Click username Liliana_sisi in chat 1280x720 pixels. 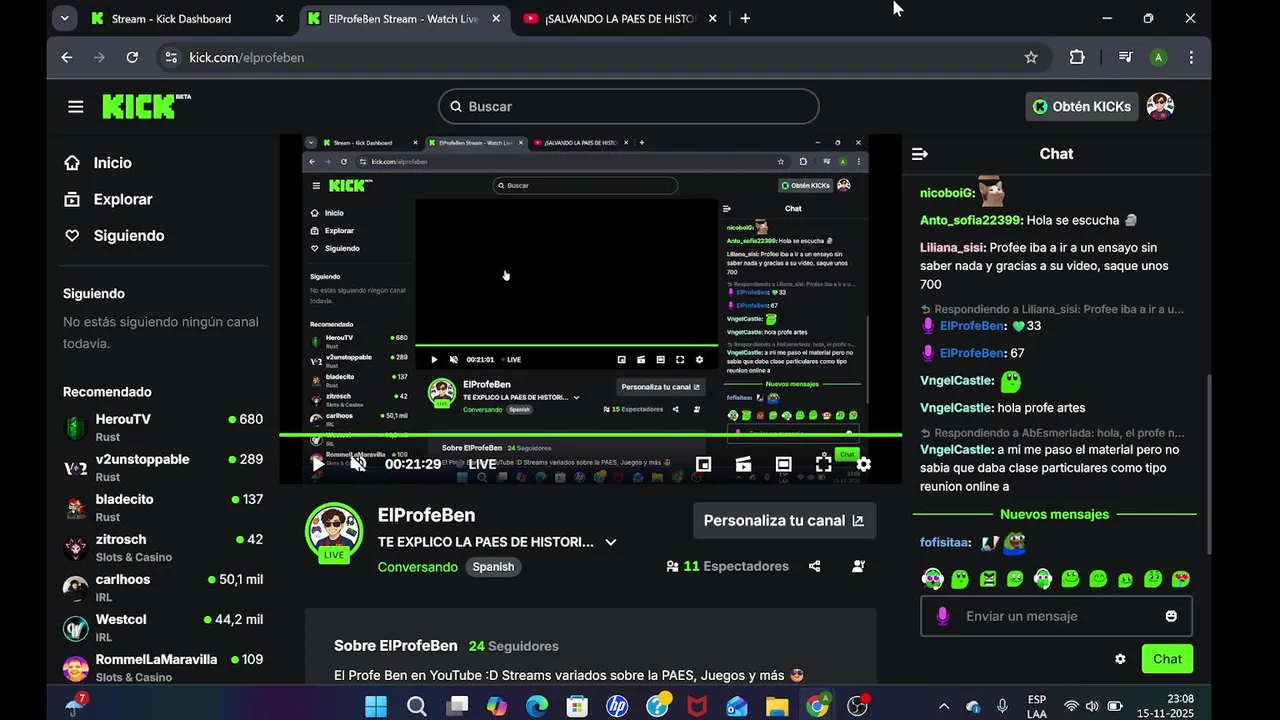point(952,247)
